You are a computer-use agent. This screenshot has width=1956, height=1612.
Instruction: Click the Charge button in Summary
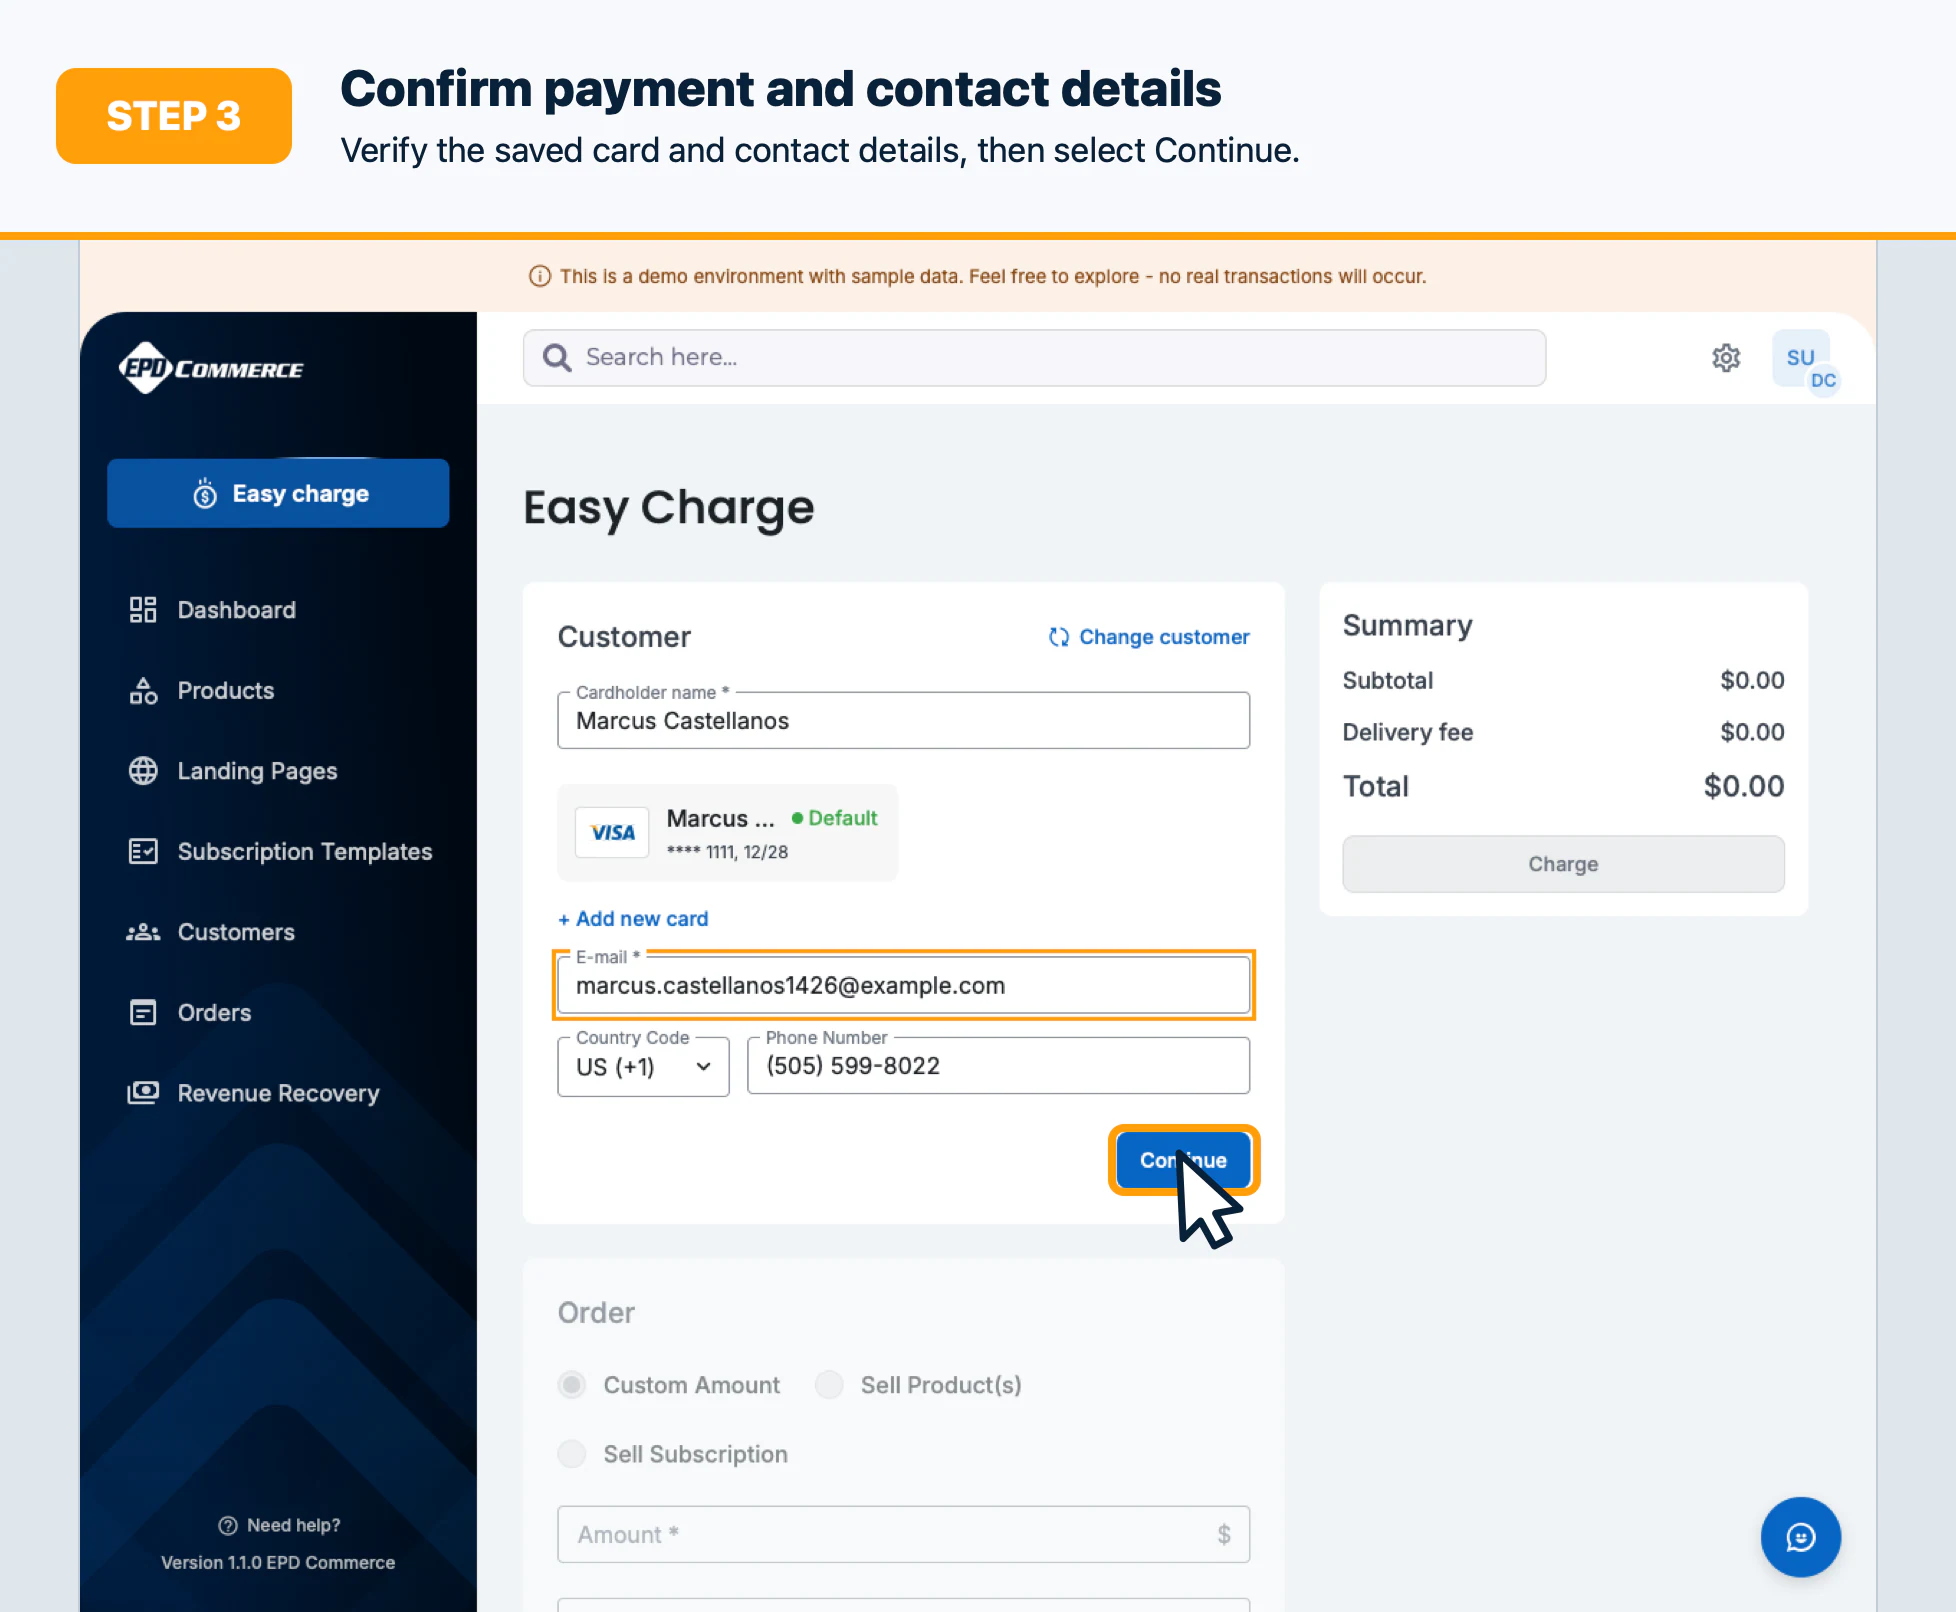(1563, 864)
